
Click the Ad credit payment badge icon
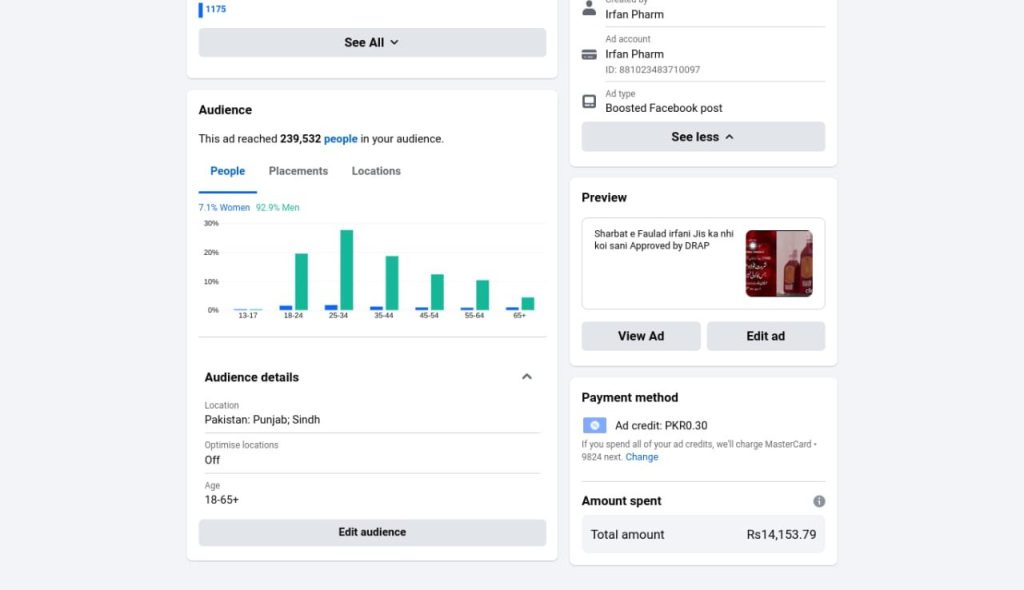pyautogui.click(x=594, y=424)
